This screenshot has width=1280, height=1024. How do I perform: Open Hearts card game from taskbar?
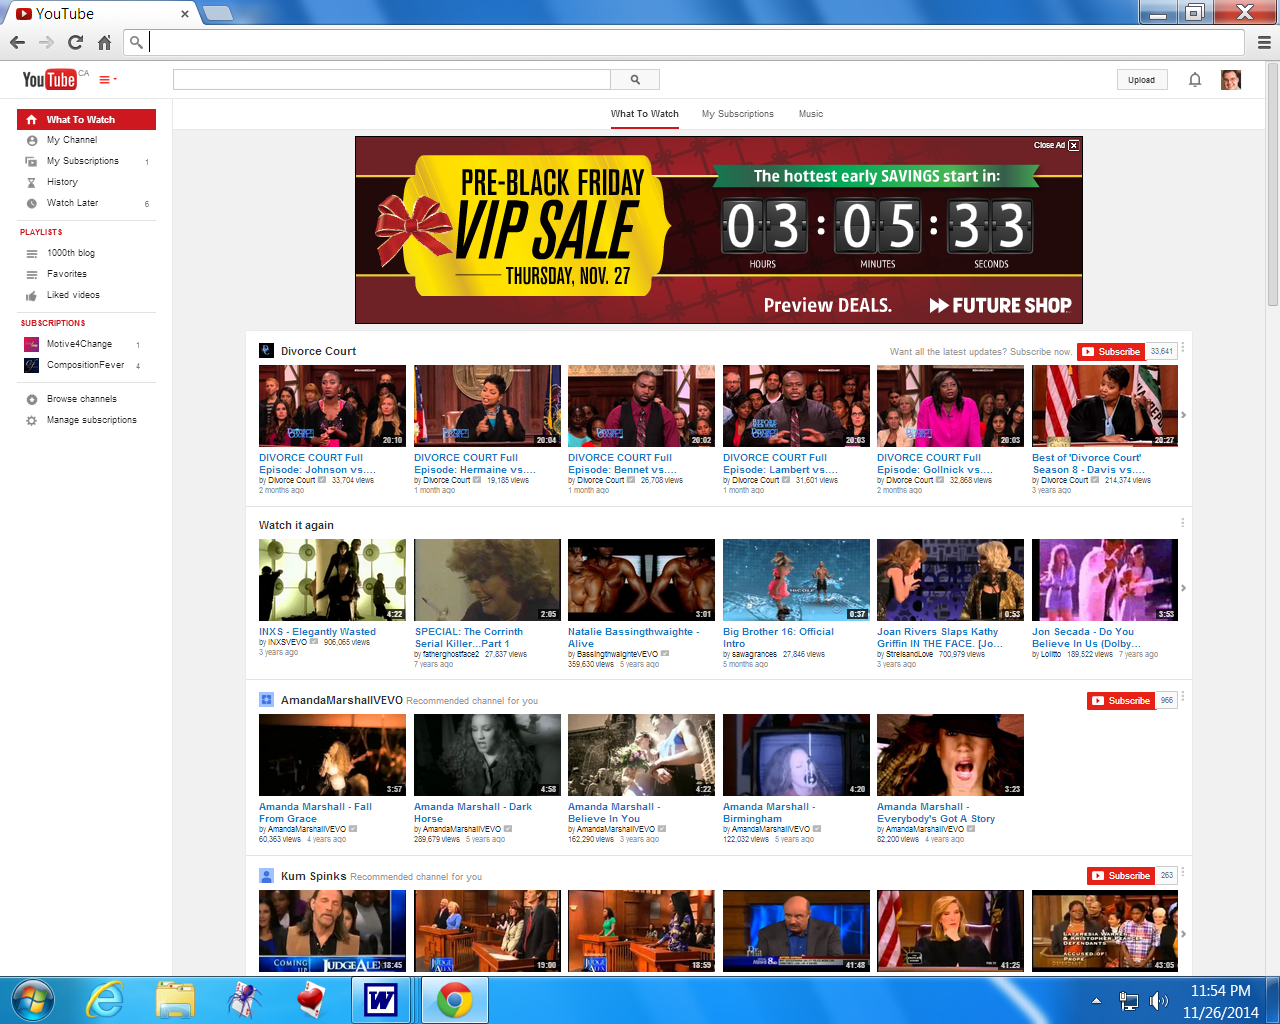pyautogui.click(x=312, y=1000)
